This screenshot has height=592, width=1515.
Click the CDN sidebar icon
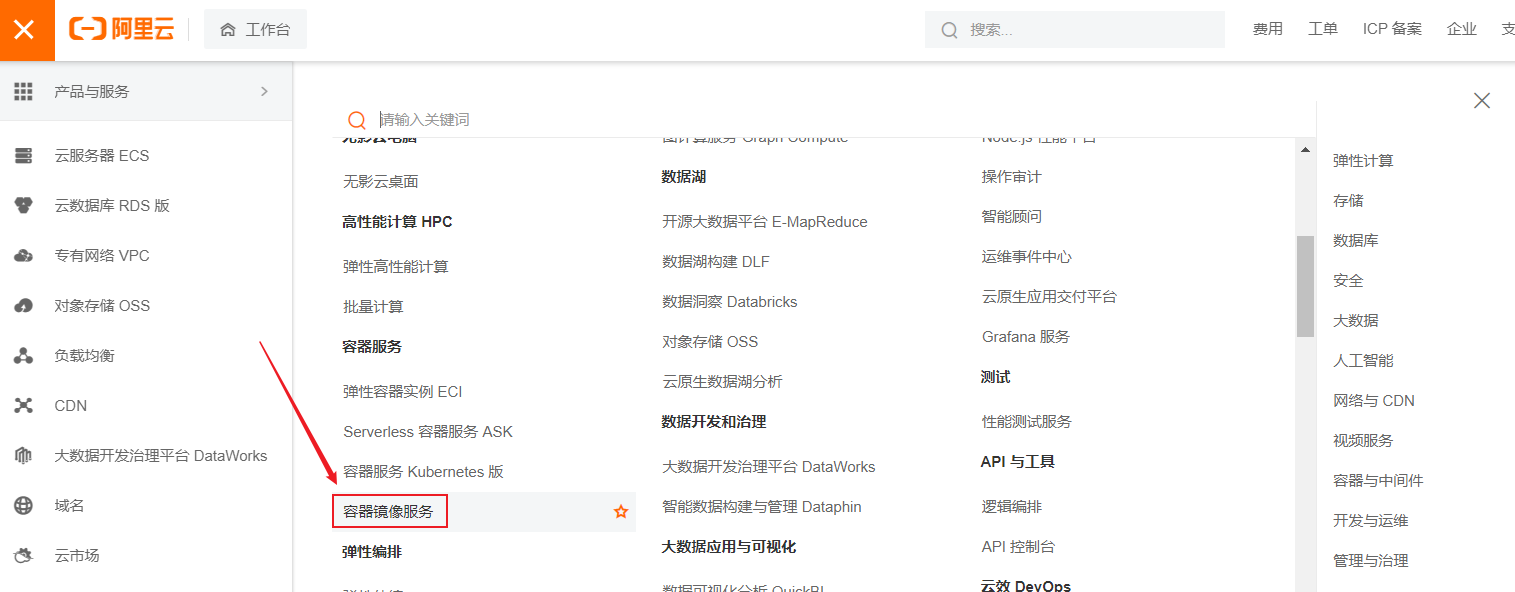coord(23,406)
